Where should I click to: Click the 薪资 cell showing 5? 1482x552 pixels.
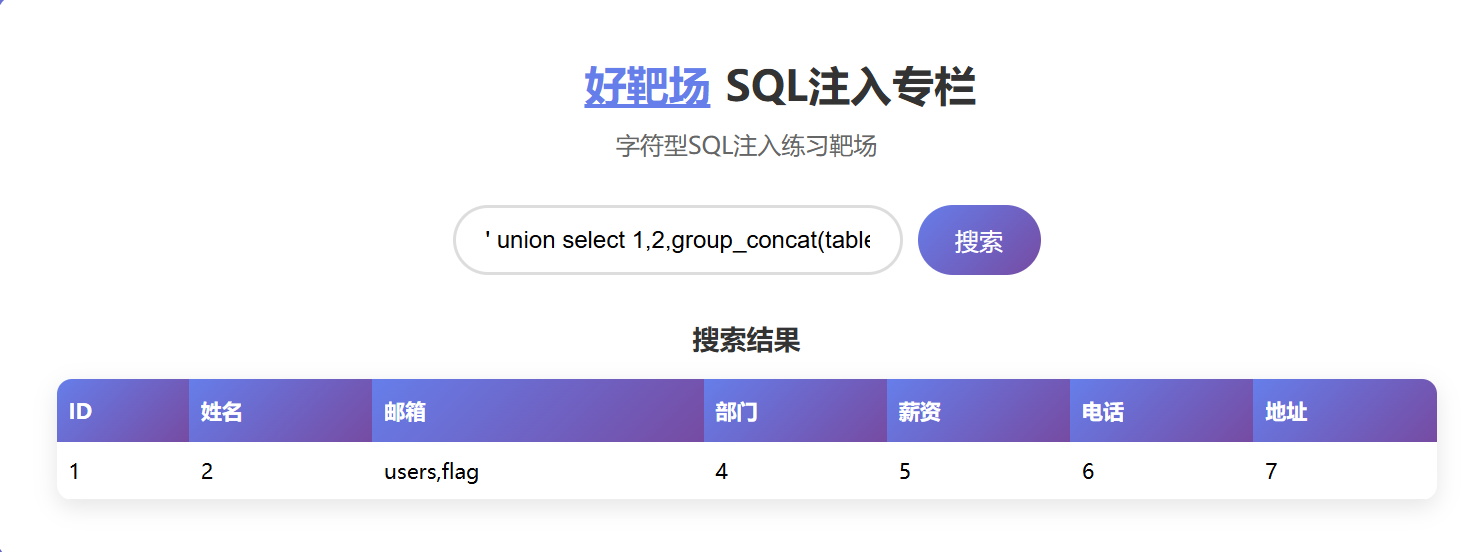point(978,471)
